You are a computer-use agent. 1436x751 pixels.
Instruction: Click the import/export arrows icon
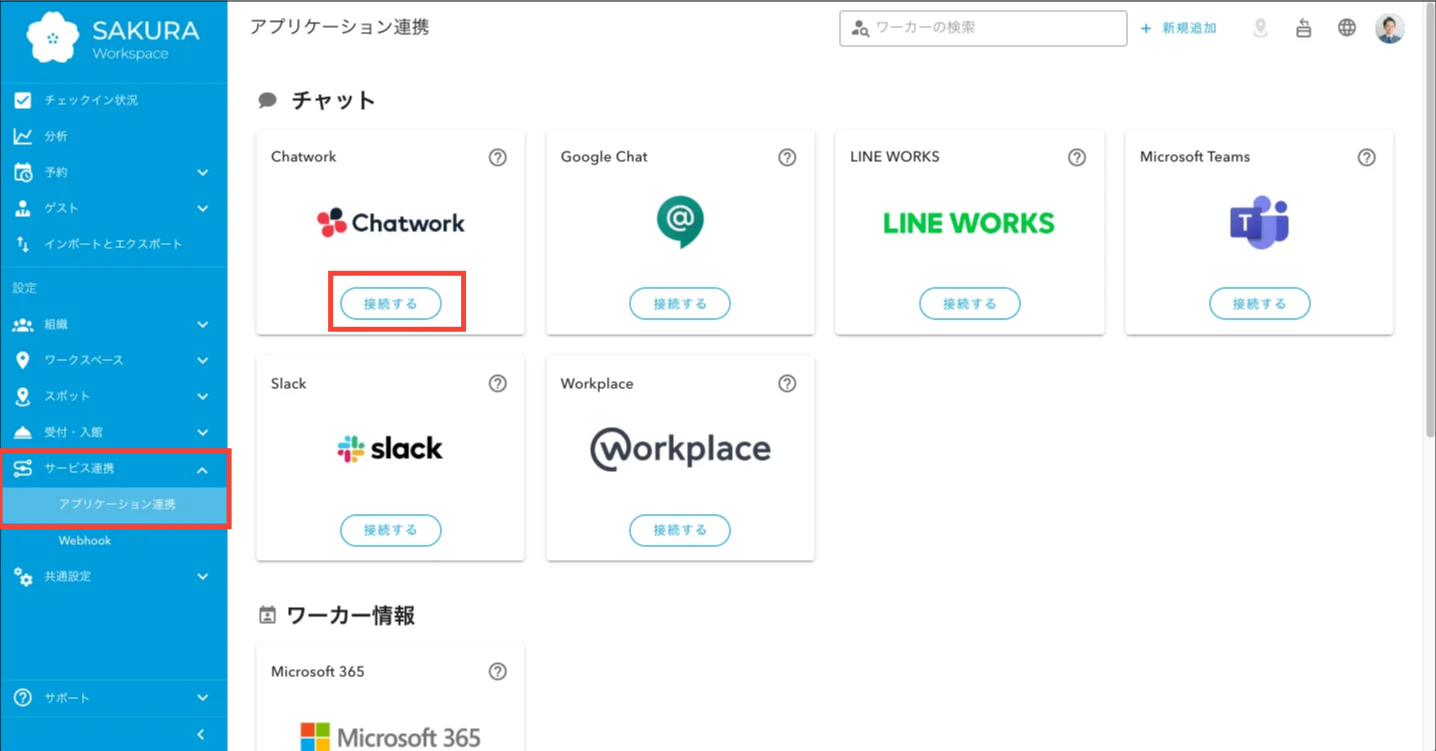point(22,244)
